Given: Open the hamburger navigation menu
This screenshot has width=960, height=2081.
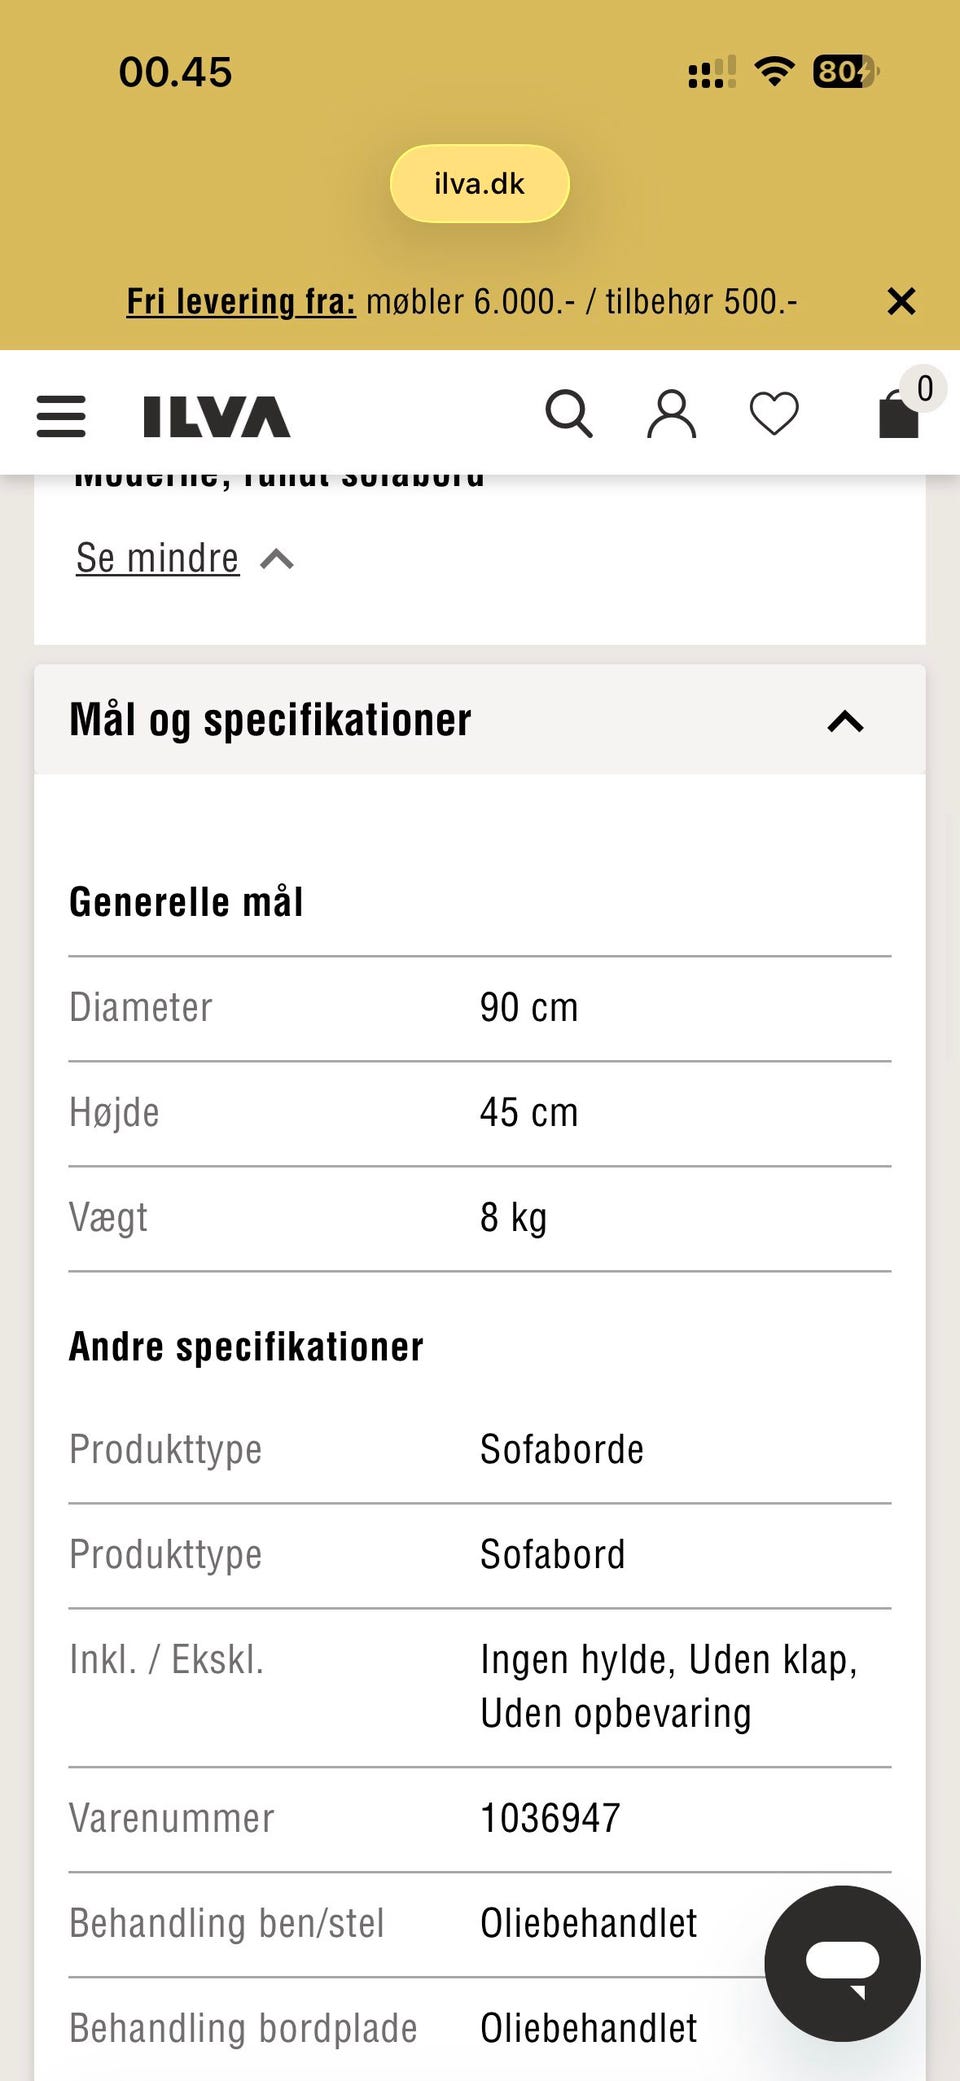Looking at the screenshot, I should coord(60,418).
